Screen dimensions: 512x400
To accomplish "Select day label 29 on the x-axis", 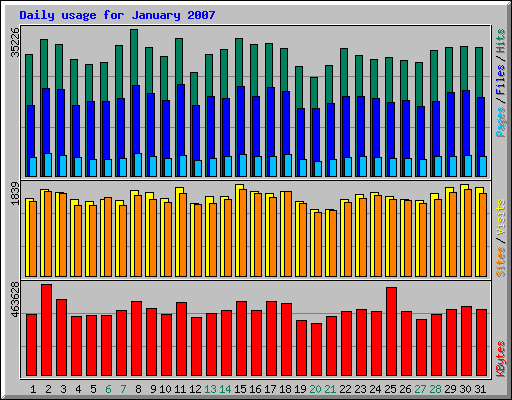I will pos(450,389).
